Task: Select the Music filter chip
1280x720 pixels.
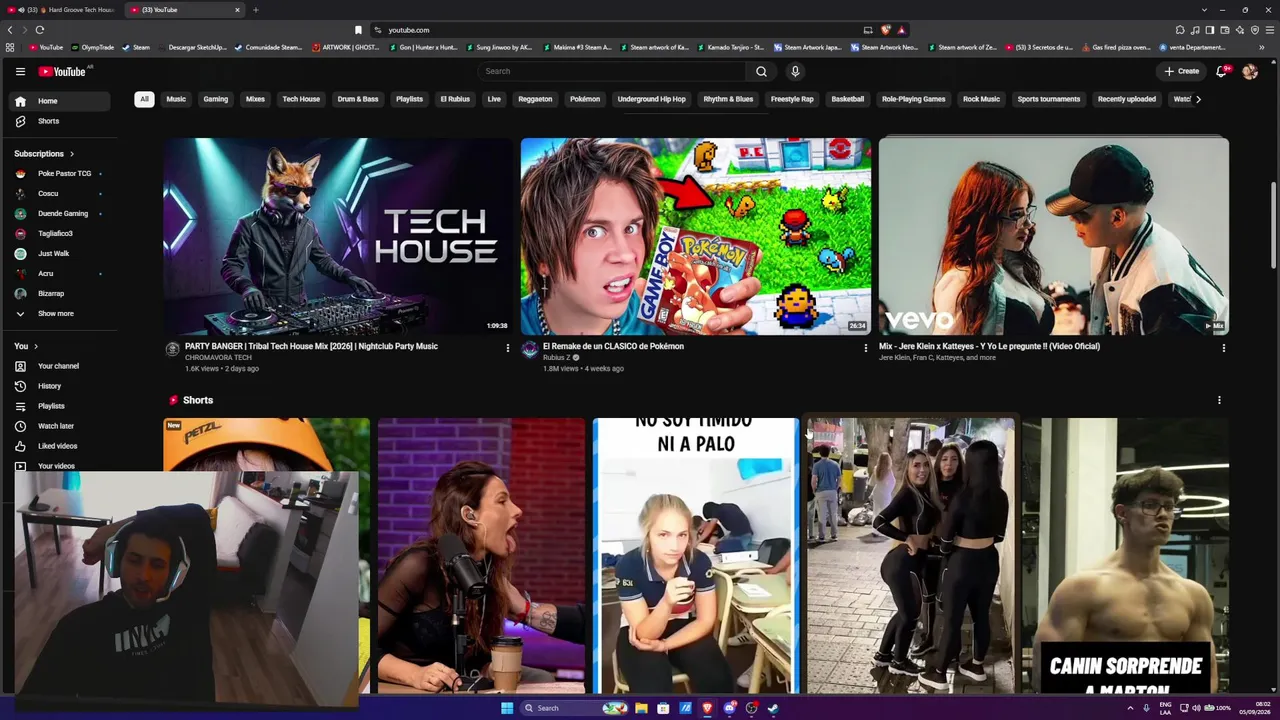Action: click(x=176, y=99)
